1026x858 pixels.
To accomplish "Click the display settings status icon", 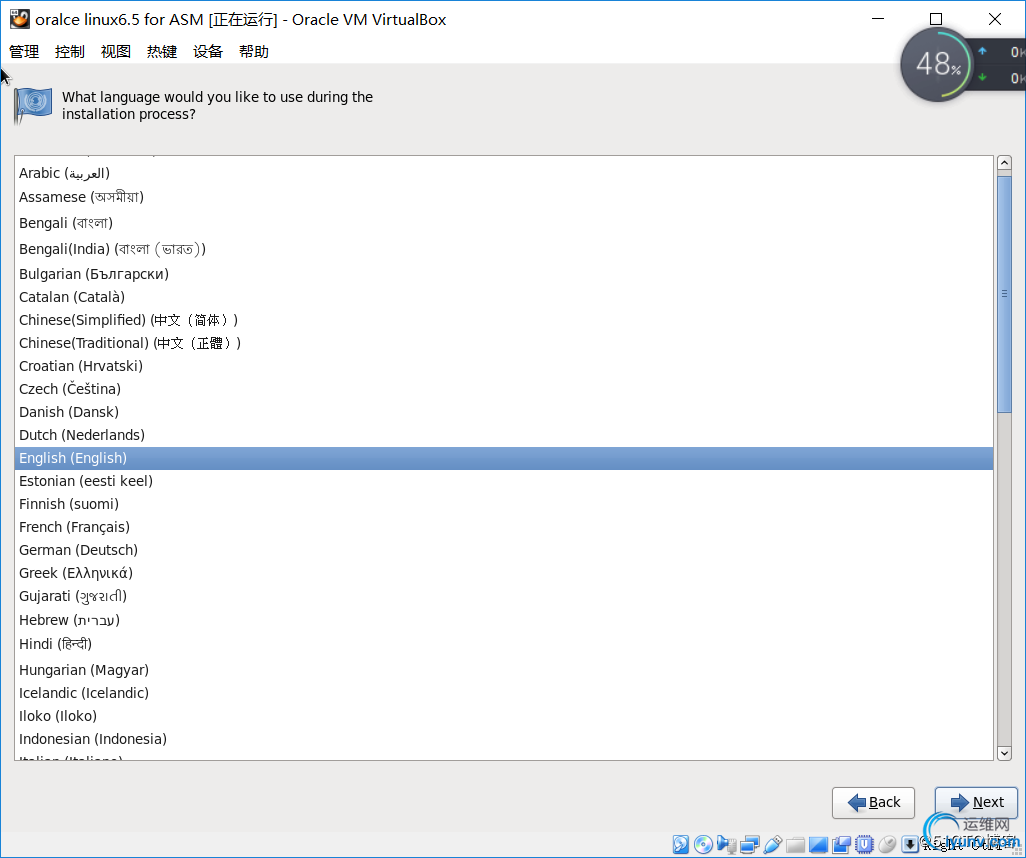I will 819,845.
